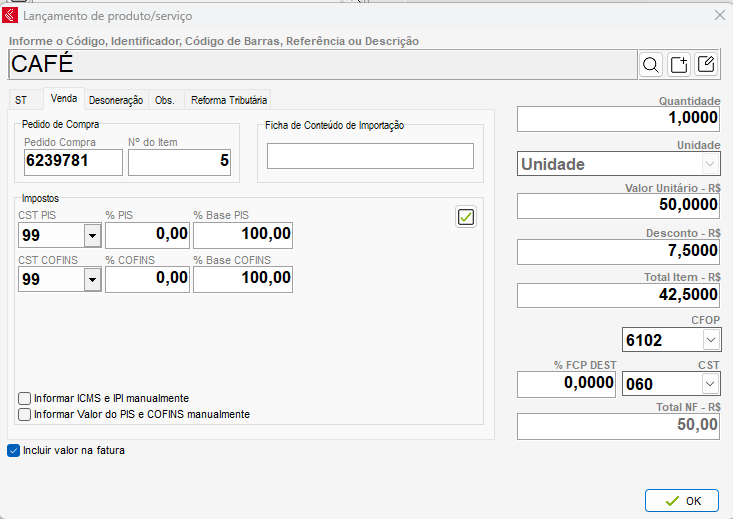Expand the CST 060 dropdown
Image resolution: width=733 pixels, height=519 pixels.
coord(709,383)
